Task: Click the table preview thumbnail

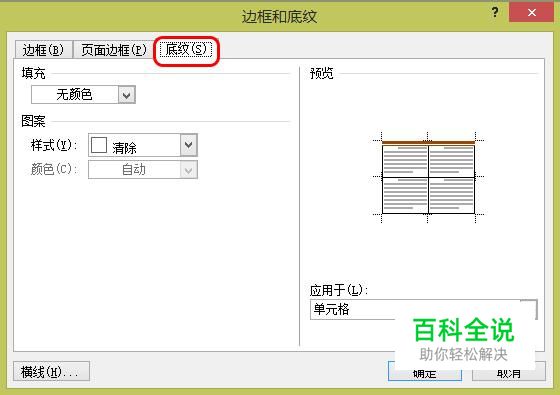Action: 428,177
